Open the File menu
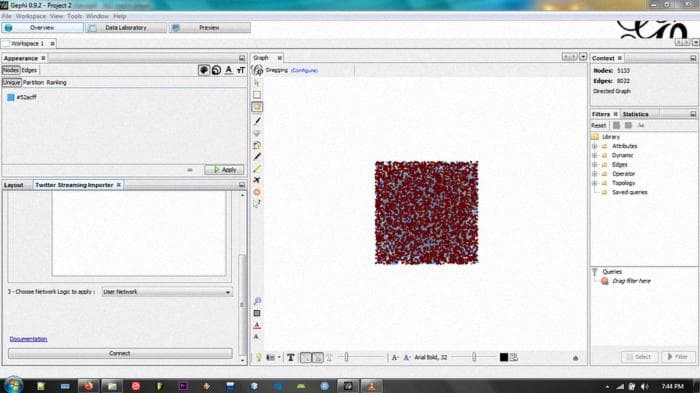700x393 pixels. pos(7,16)
